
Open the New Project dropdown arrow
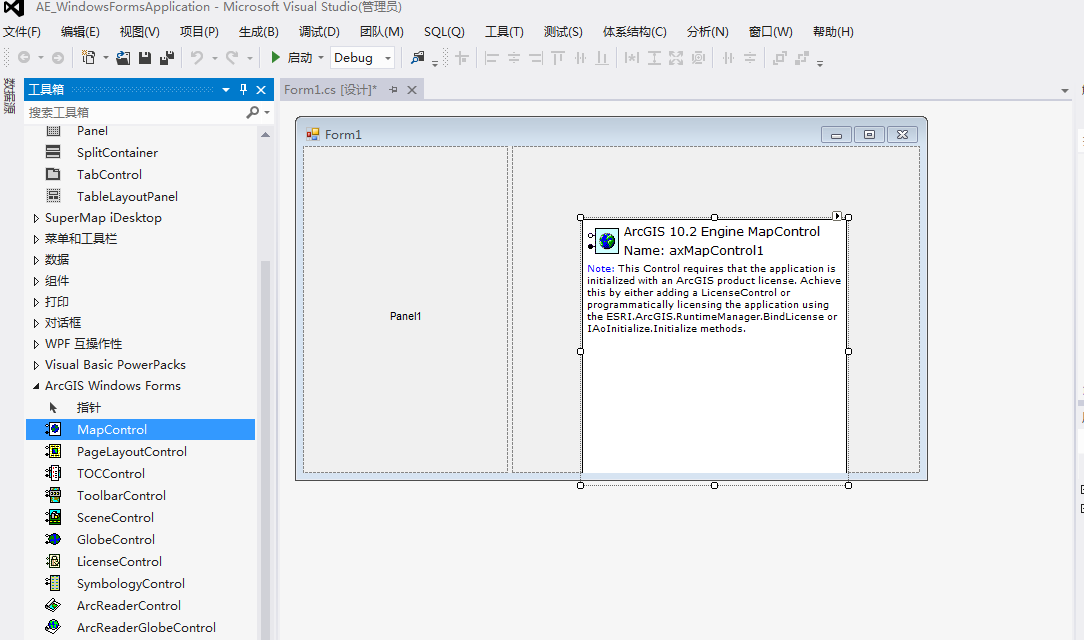pos(106,58)
